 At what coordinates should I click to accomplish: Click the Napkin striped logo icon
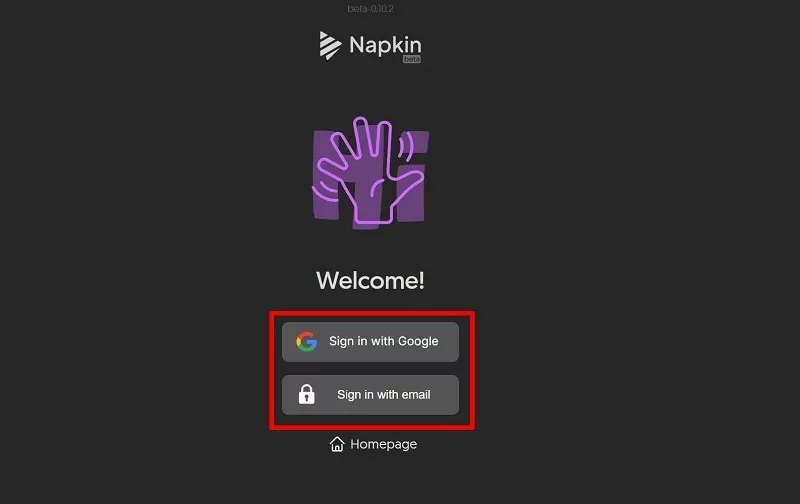(330, 45)
